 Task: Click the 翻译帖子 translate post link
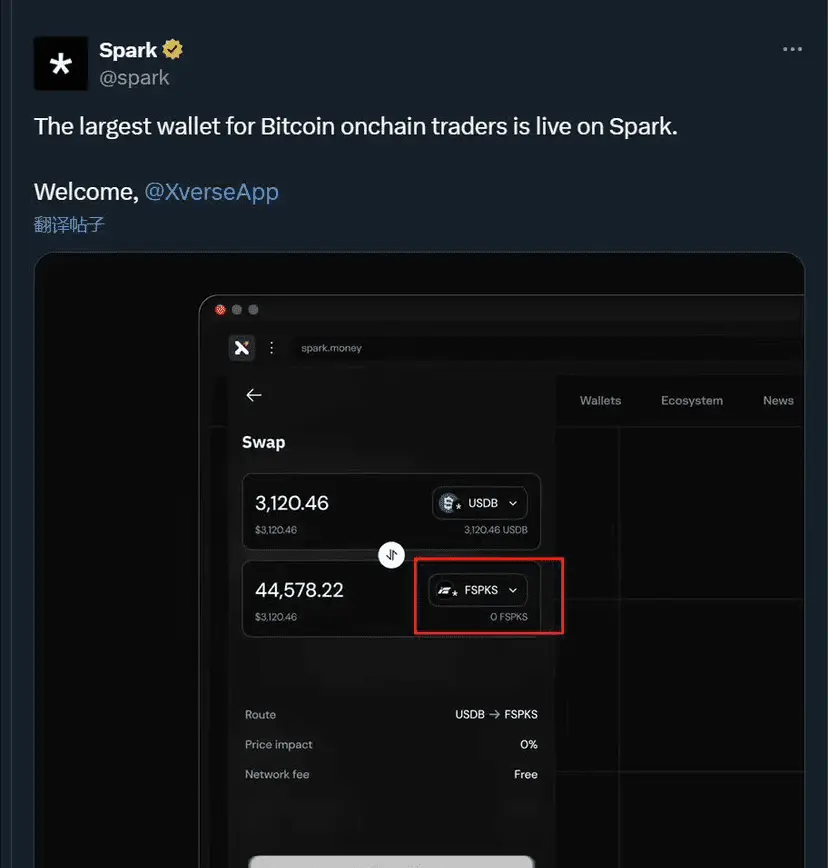[x=69, y=225]
